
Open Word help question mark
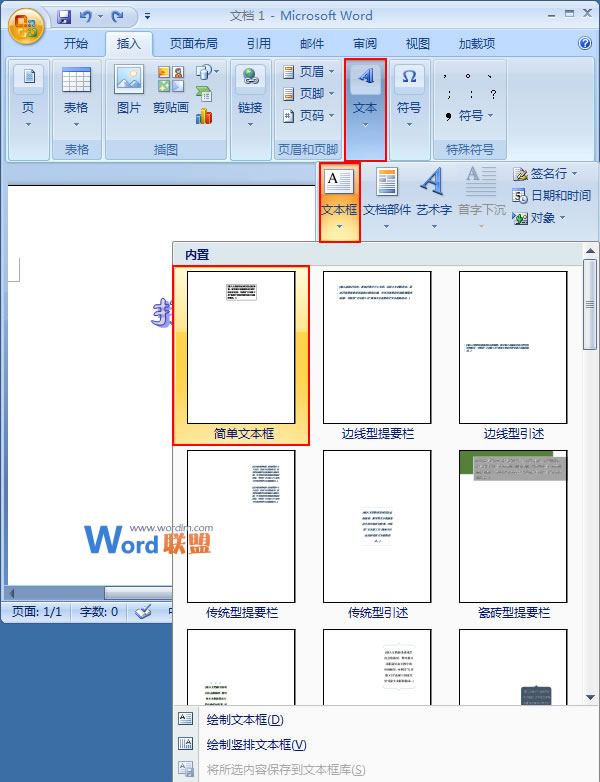[585, 43]
